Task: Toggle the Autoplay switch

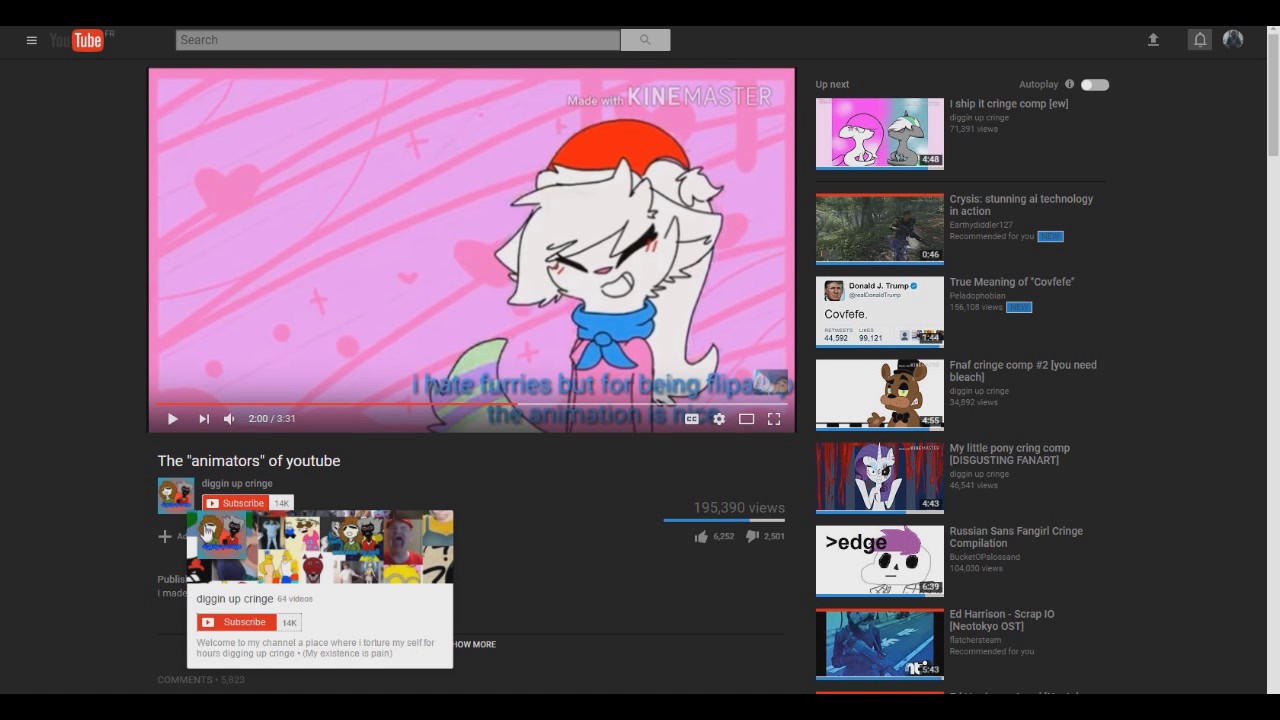Action: pos(1095,85)
